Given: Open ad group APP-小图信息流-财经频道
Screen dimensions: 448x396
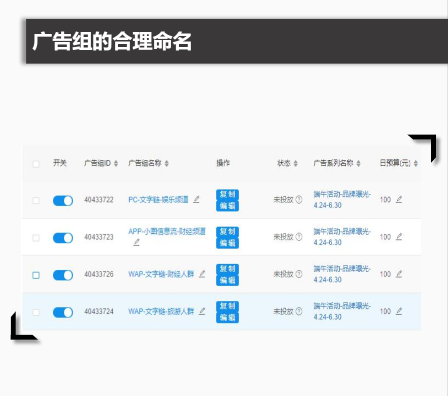Looking at the screenshot, I should point(167,231).
